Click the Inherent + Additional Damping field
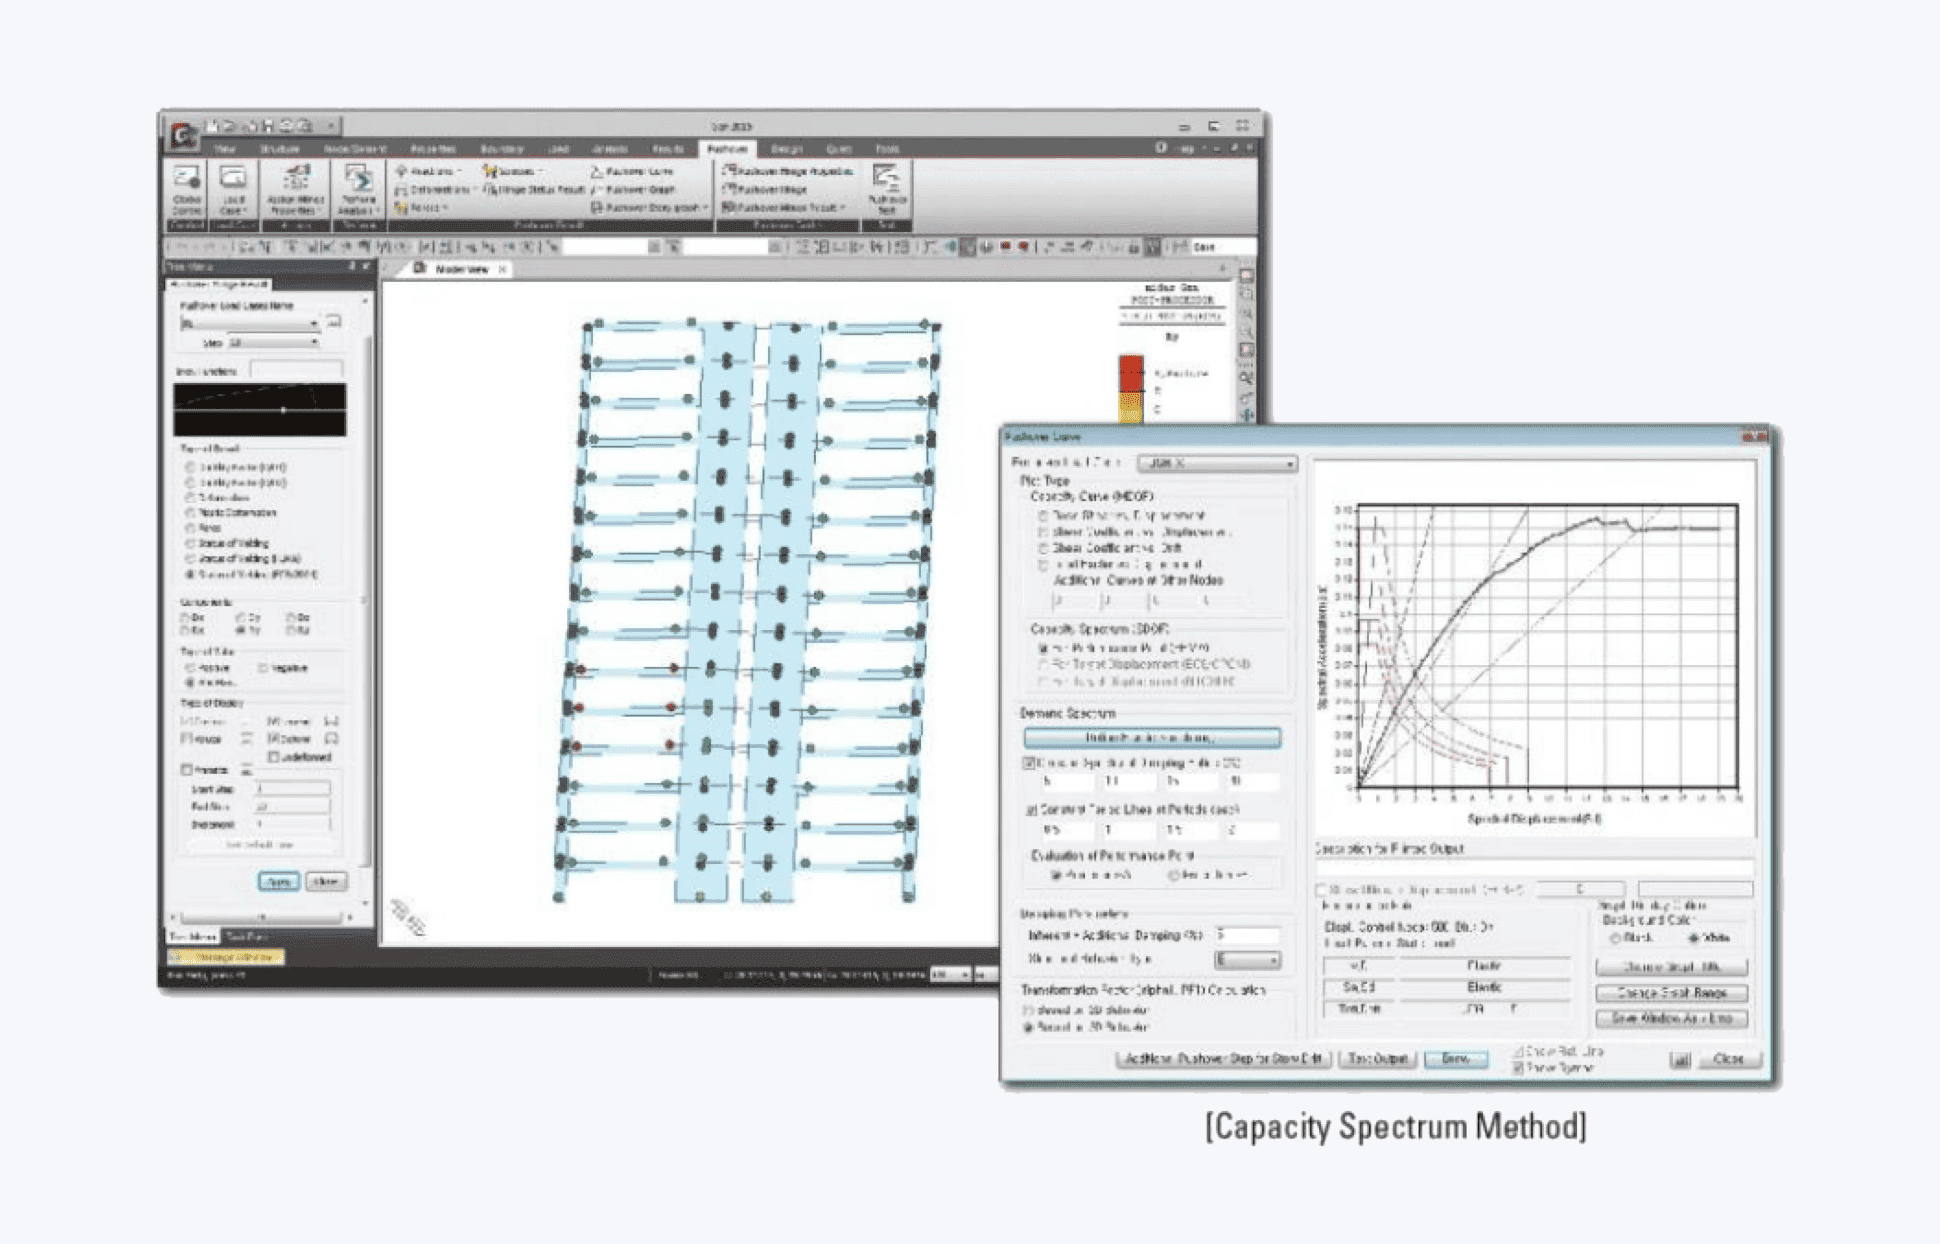 (1247, 935)
